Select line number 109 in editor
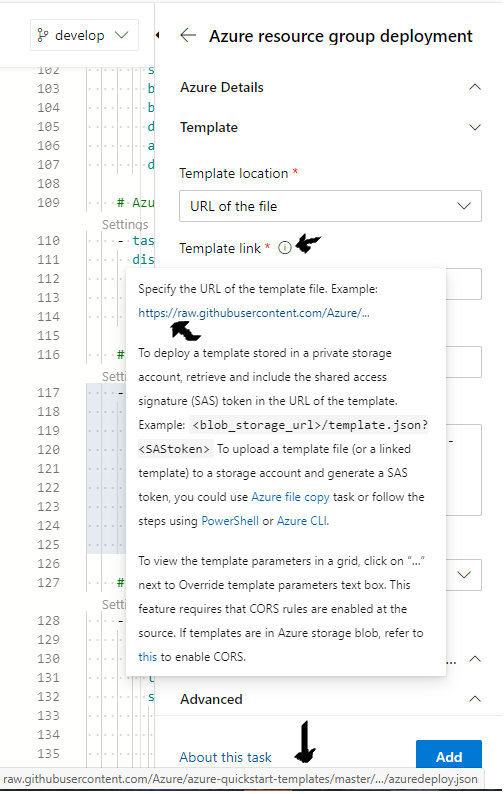 tap(48, 203)
